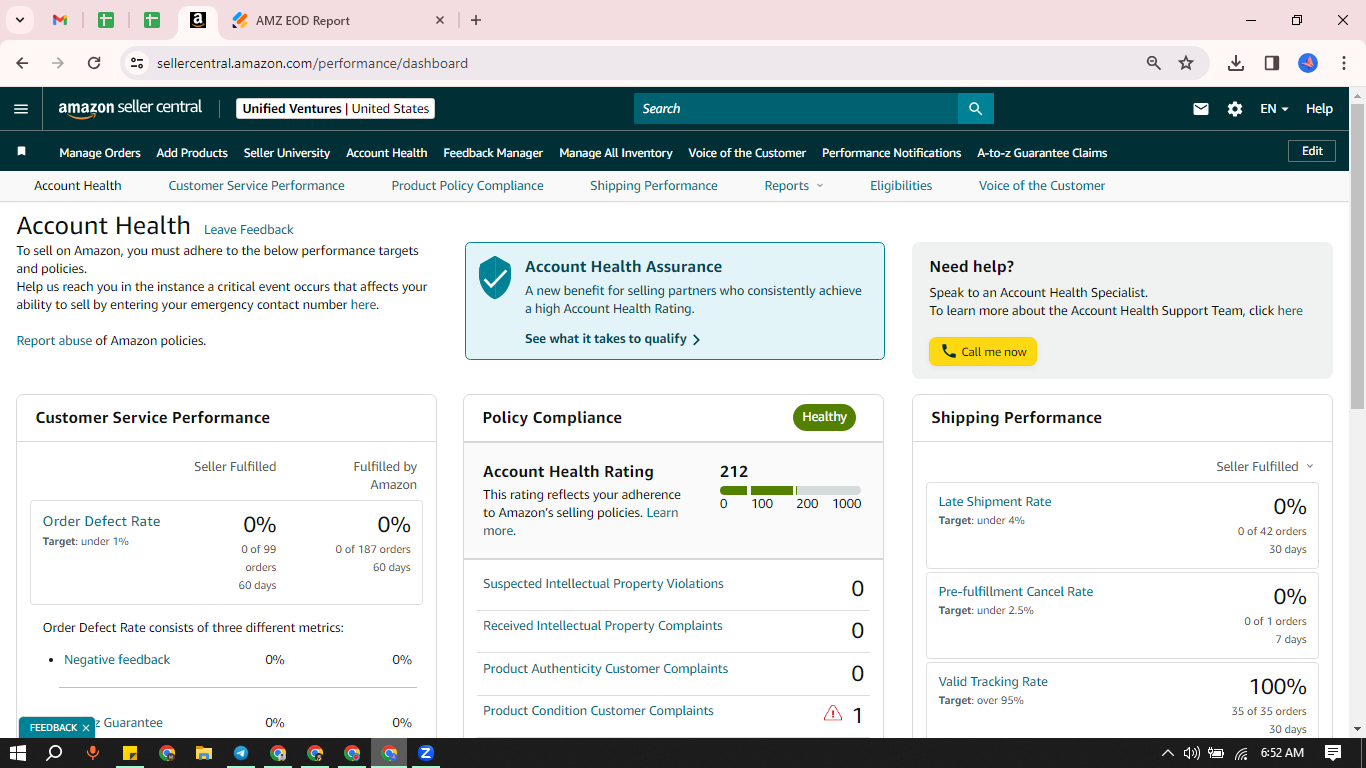Open Suspected Intellectual Property Violations
The width and height of the screenshot is (1366, 768).
pyautogui.click(x=603, y=584)
